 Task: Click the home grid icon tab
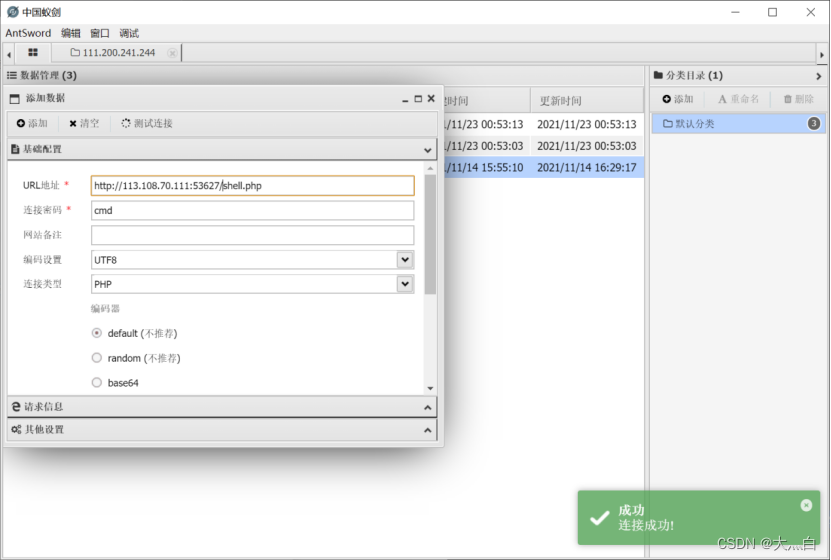click(x=33, y=52)
